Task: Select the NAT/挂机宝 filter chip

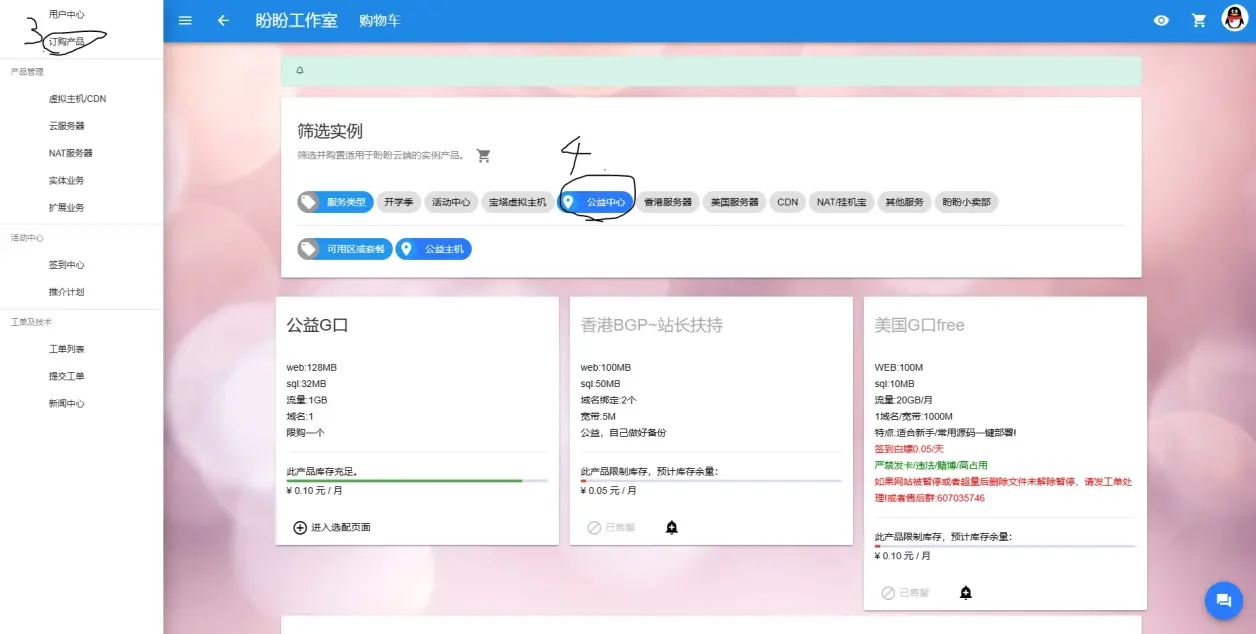Action: 841,202
